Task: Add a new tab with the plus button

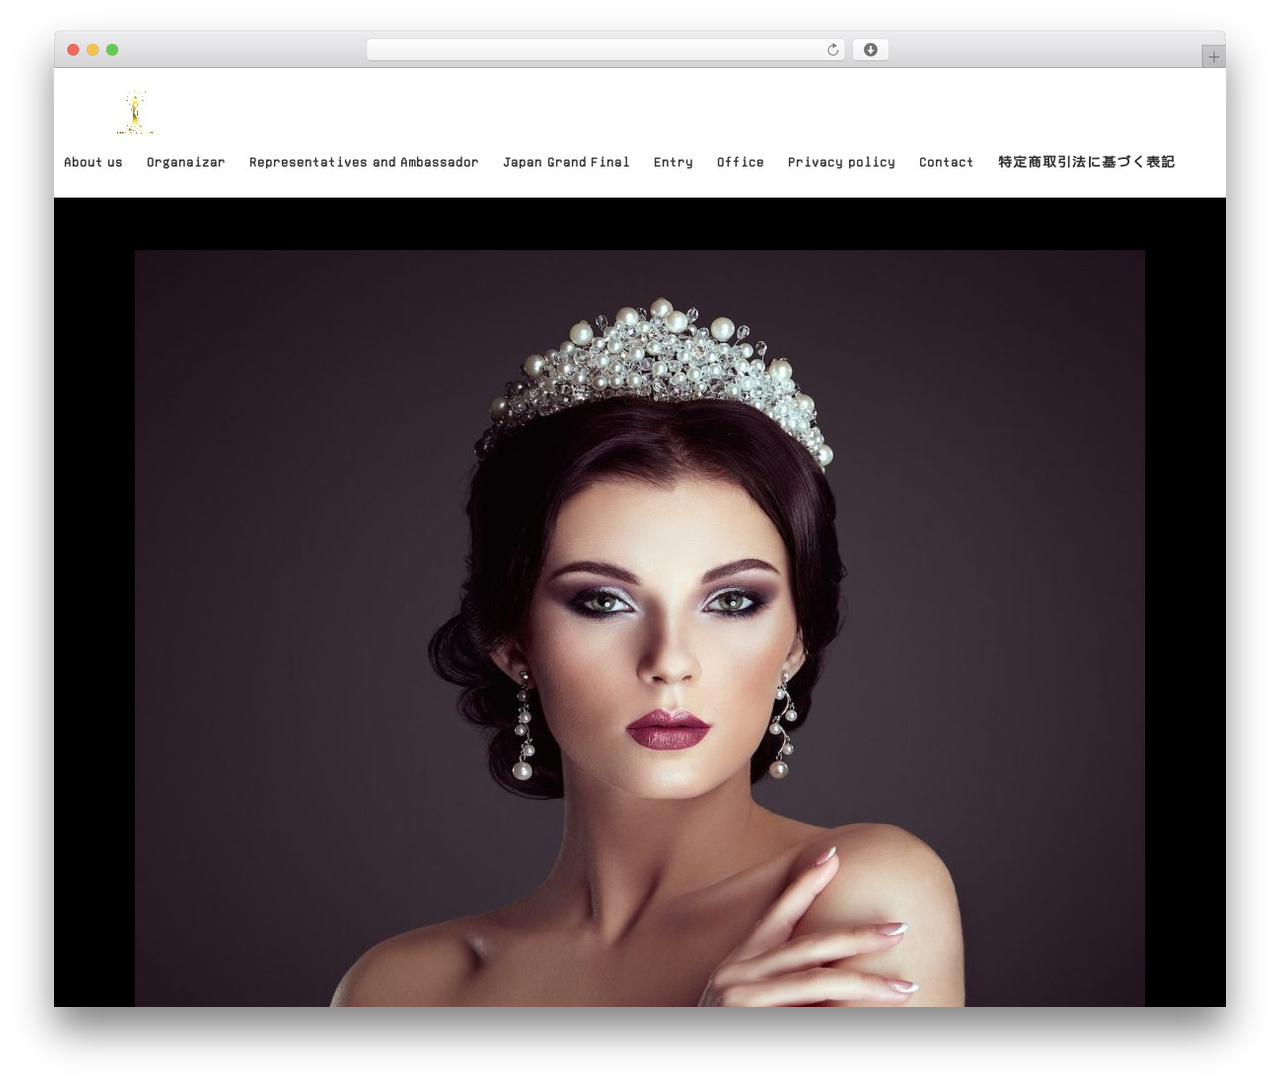Action: (x=1213, y=57)
